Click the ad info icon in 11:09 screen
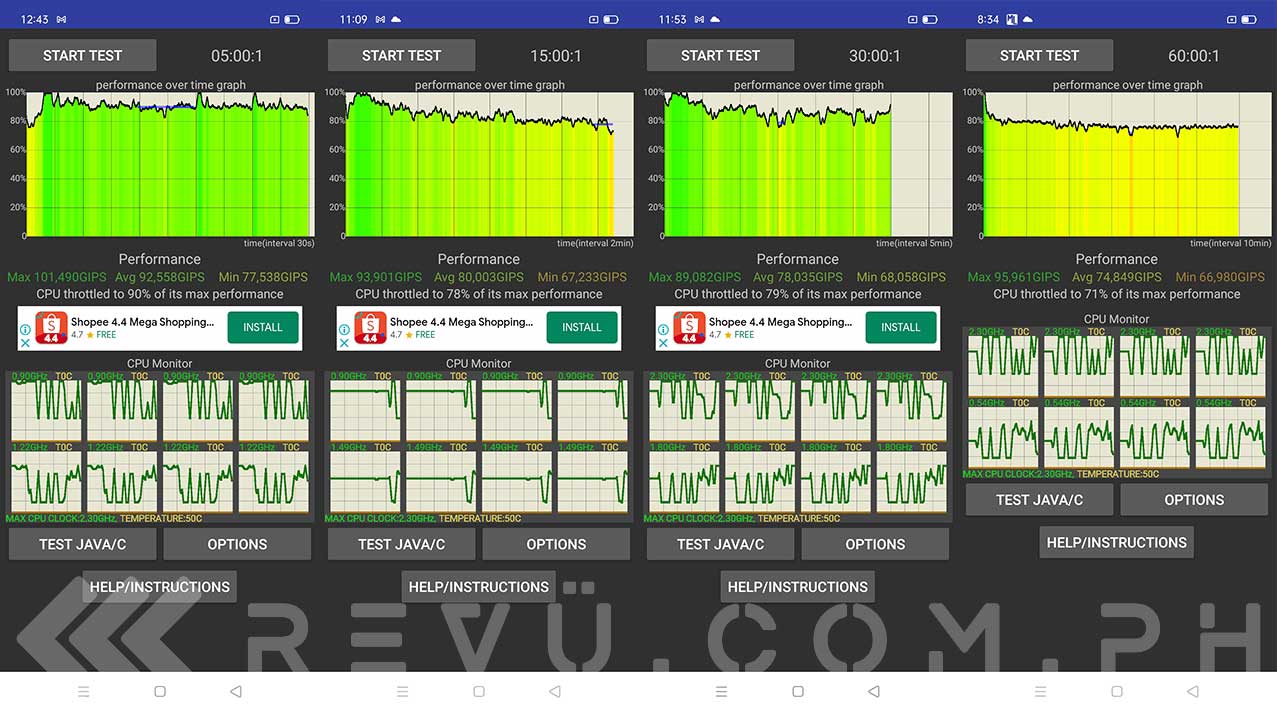Viewport: 1277px width, 711px height. pyautogui.click(x=344, y=329)
